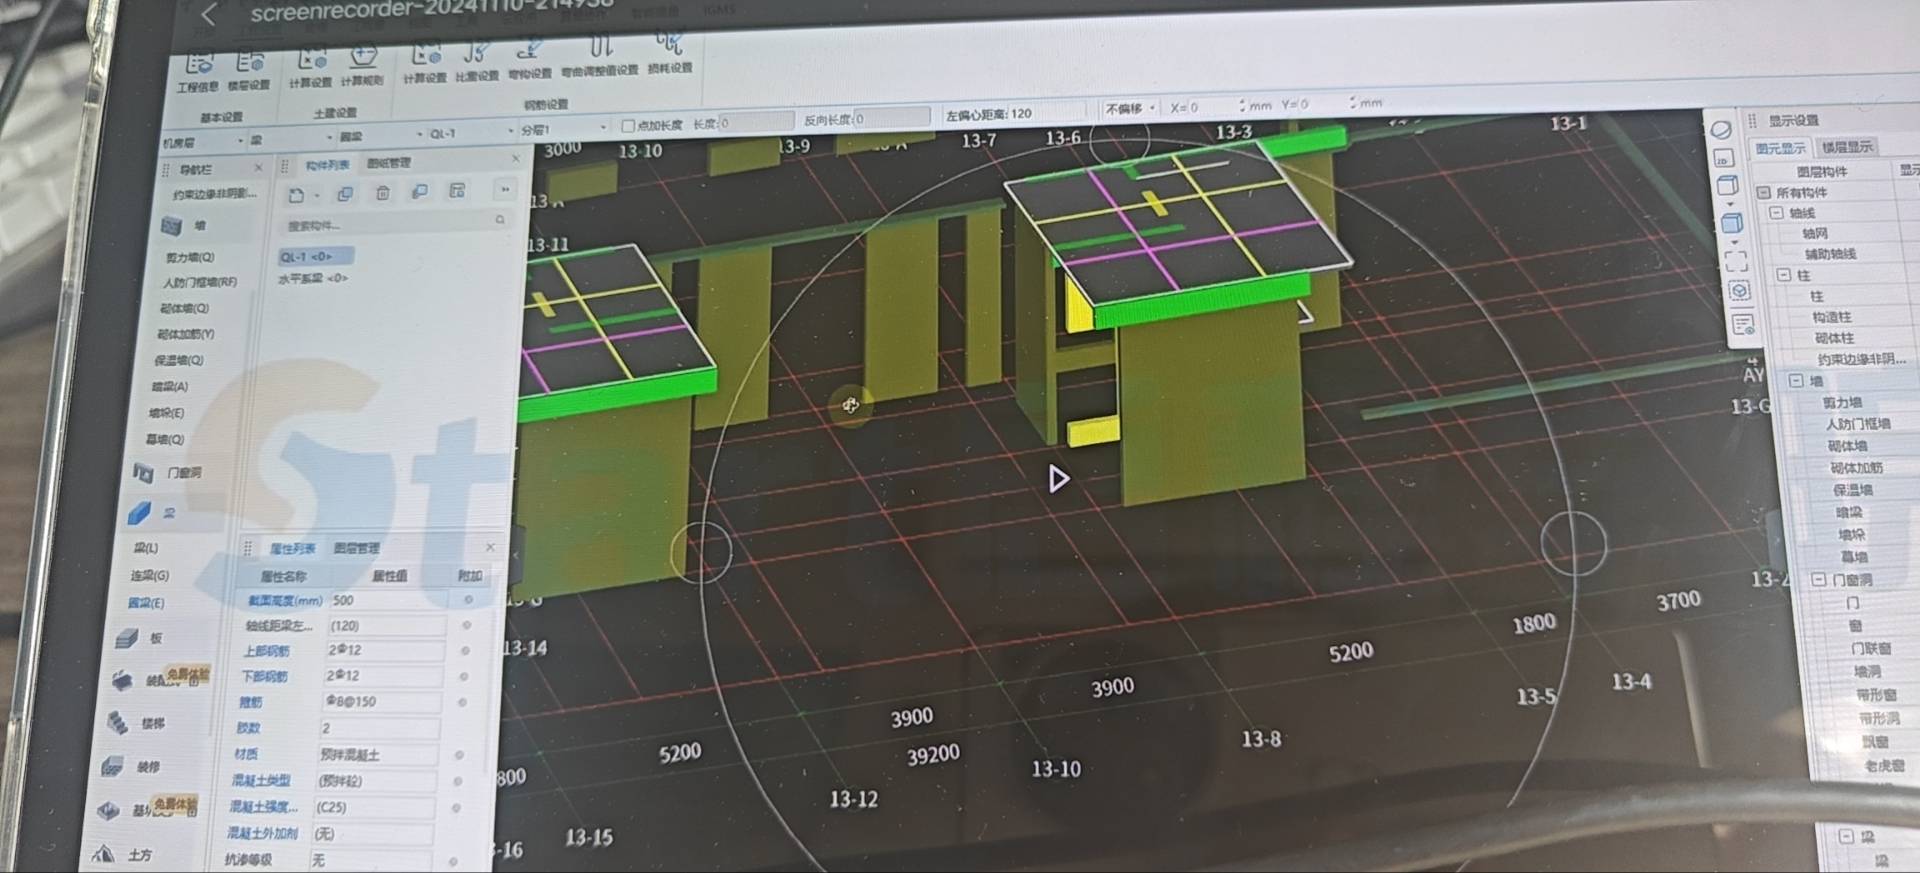Click archive icon in 构件列表 toolbar
The width and height of the screenshot is (1920, 873).
(457, 190)
